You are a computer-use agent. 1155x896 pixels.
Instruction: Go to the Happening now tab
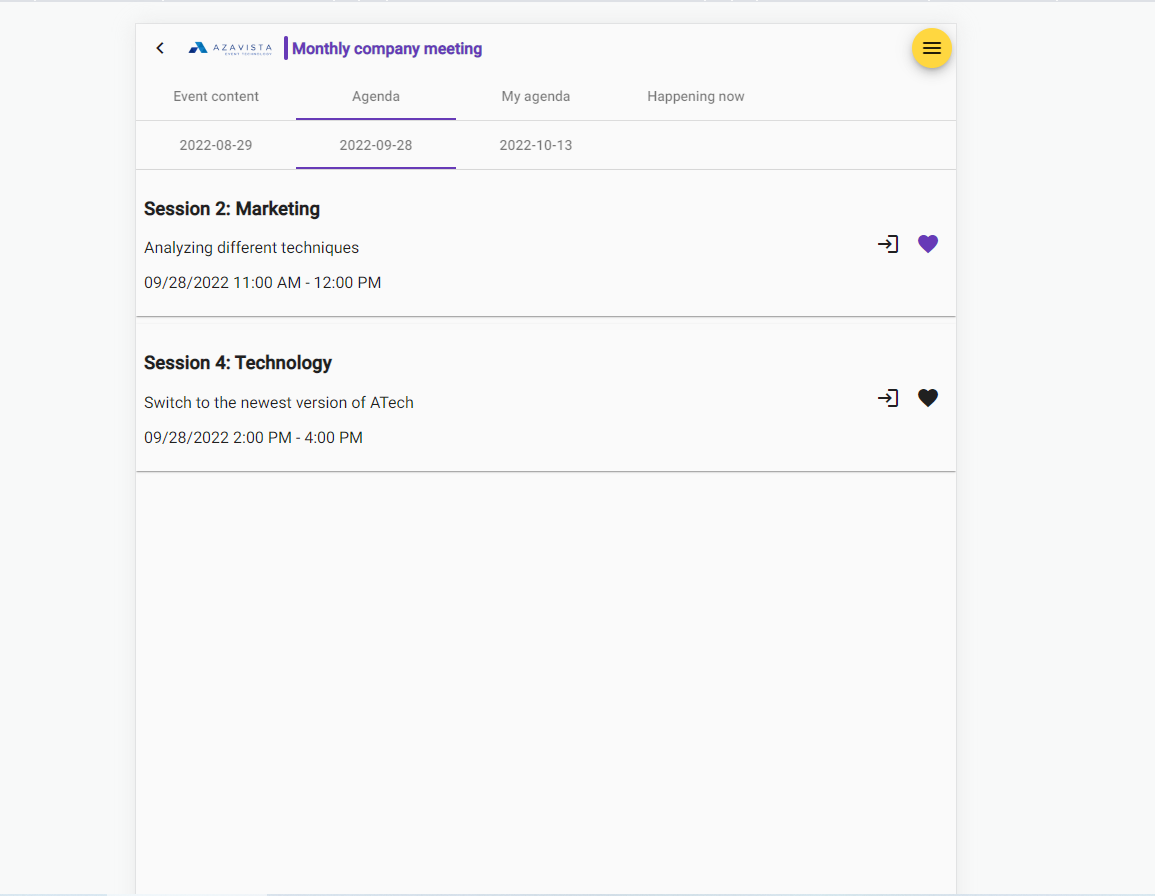coord(695,97)
